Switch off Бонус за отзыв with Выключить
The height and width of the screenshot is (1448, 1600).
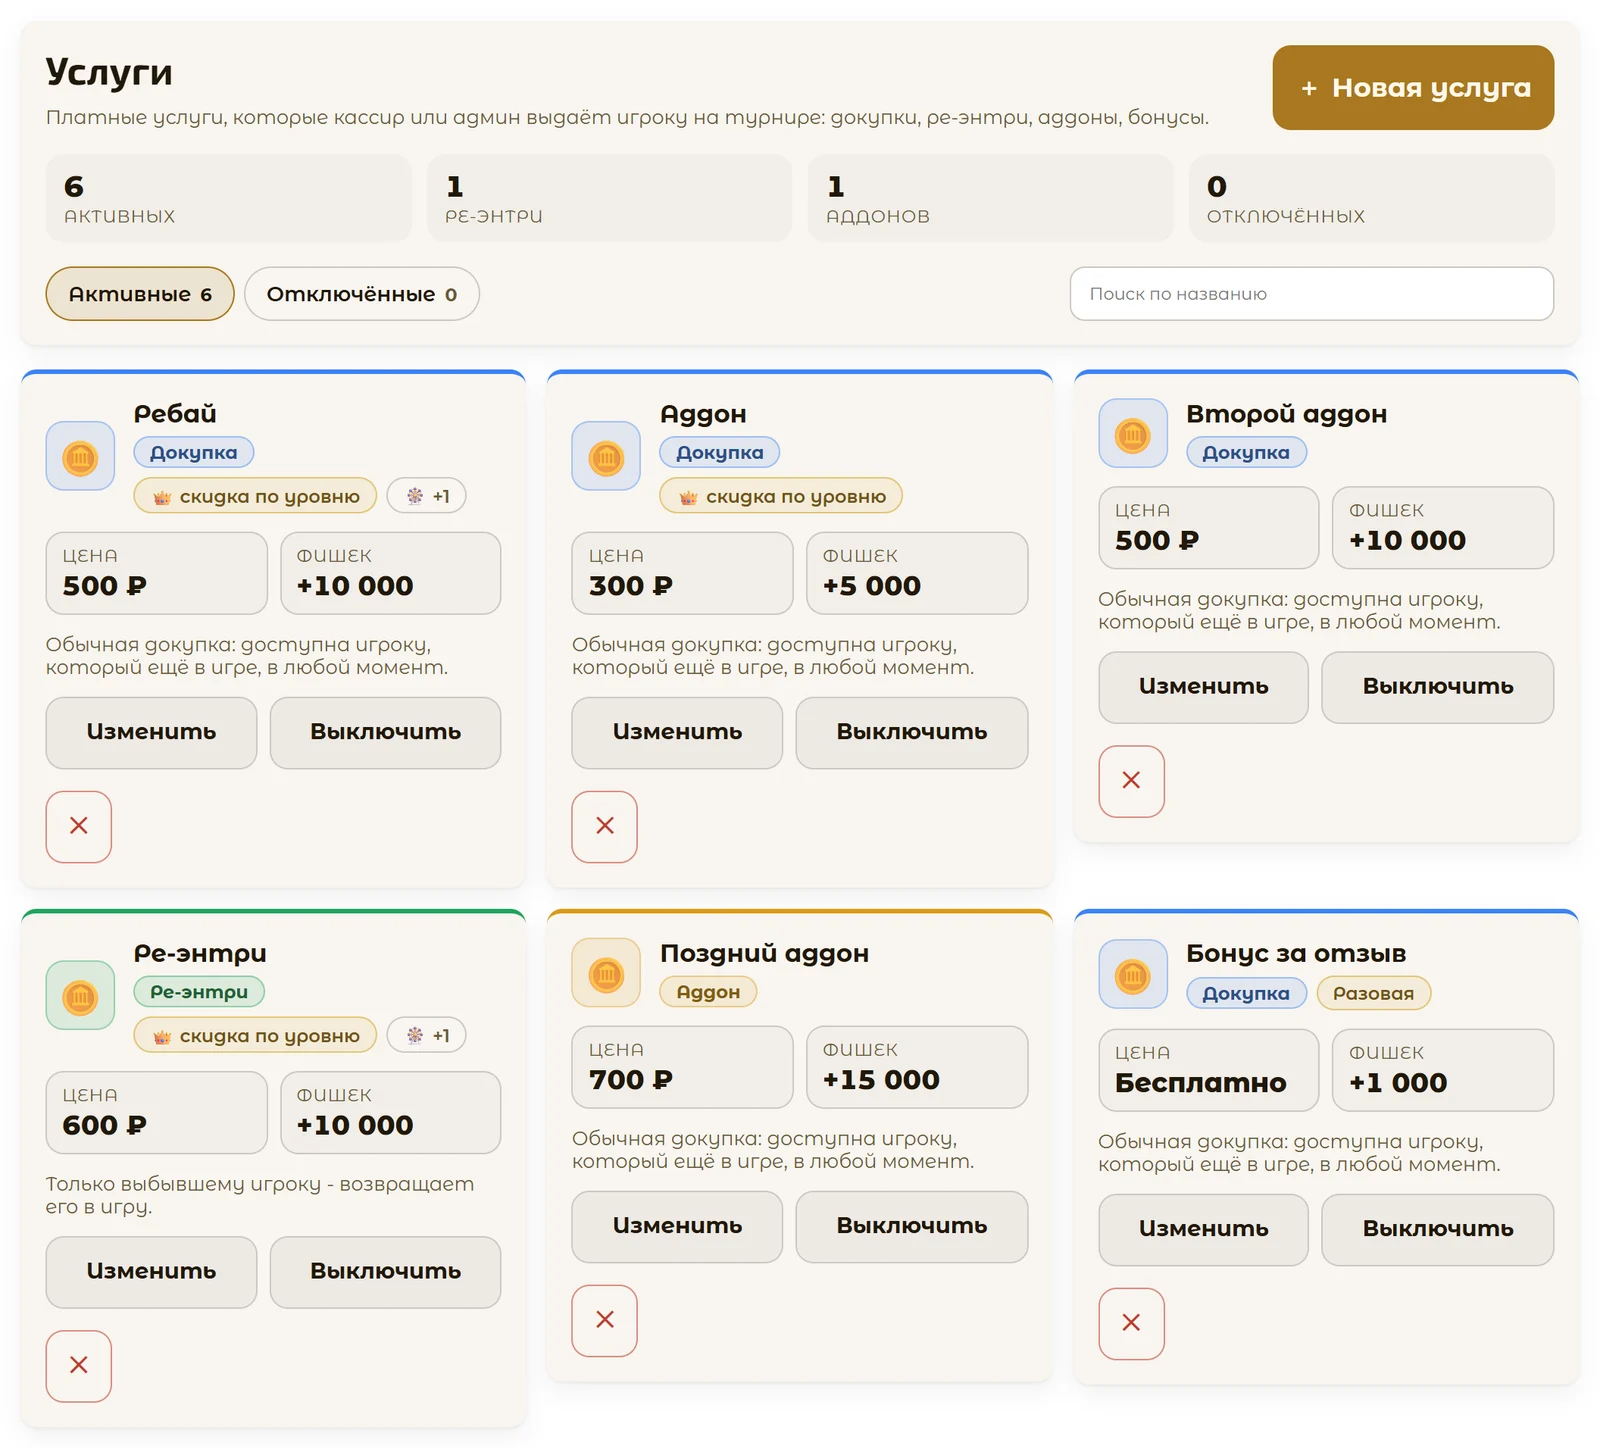click(x=1438, y=1229)
